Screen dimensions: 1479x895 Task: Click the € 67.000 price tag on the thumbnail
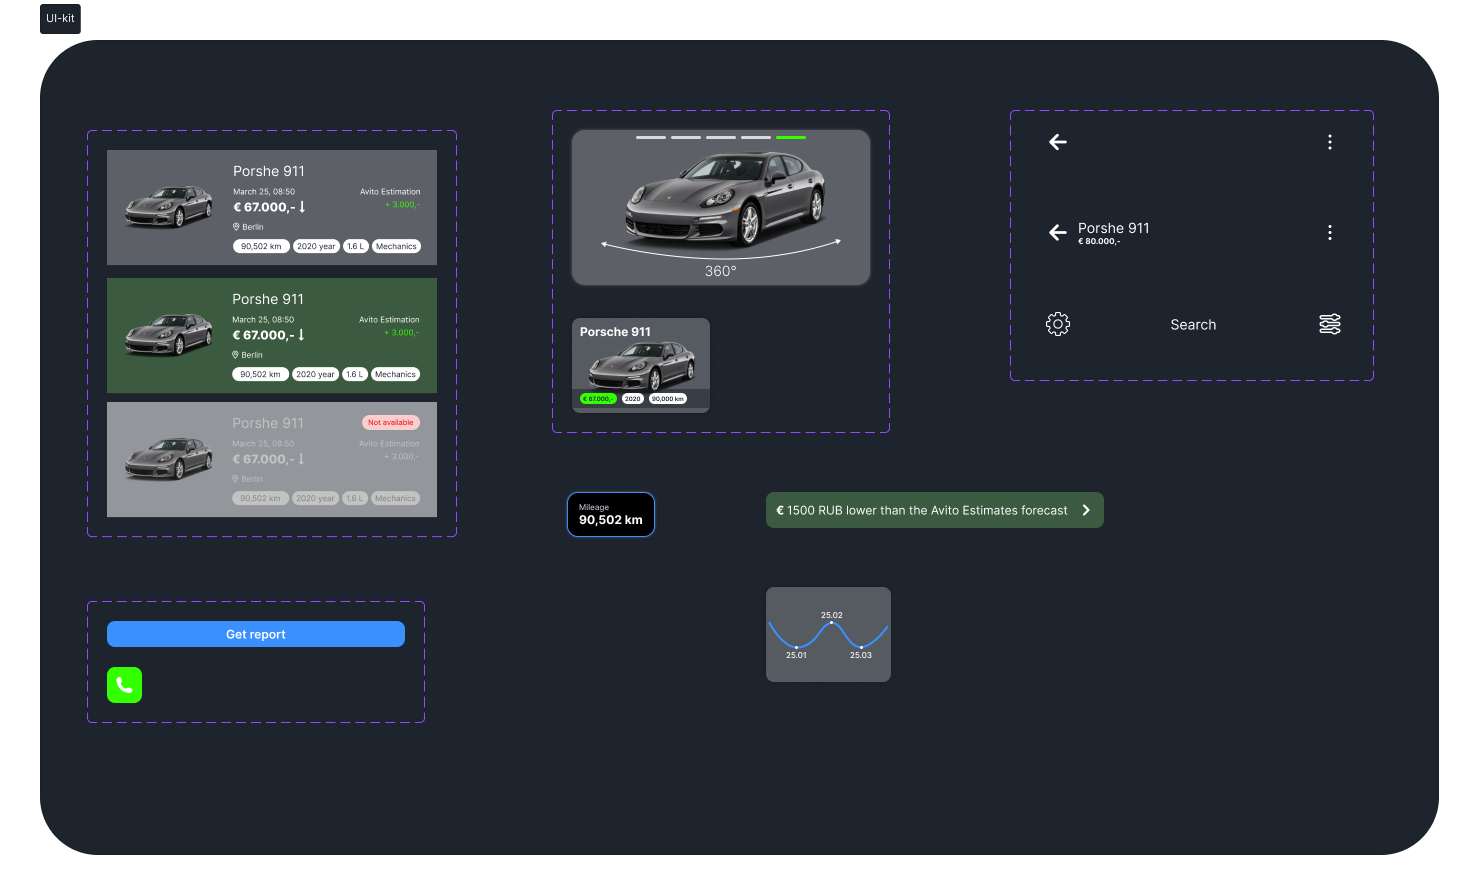(x=598, y=398)
